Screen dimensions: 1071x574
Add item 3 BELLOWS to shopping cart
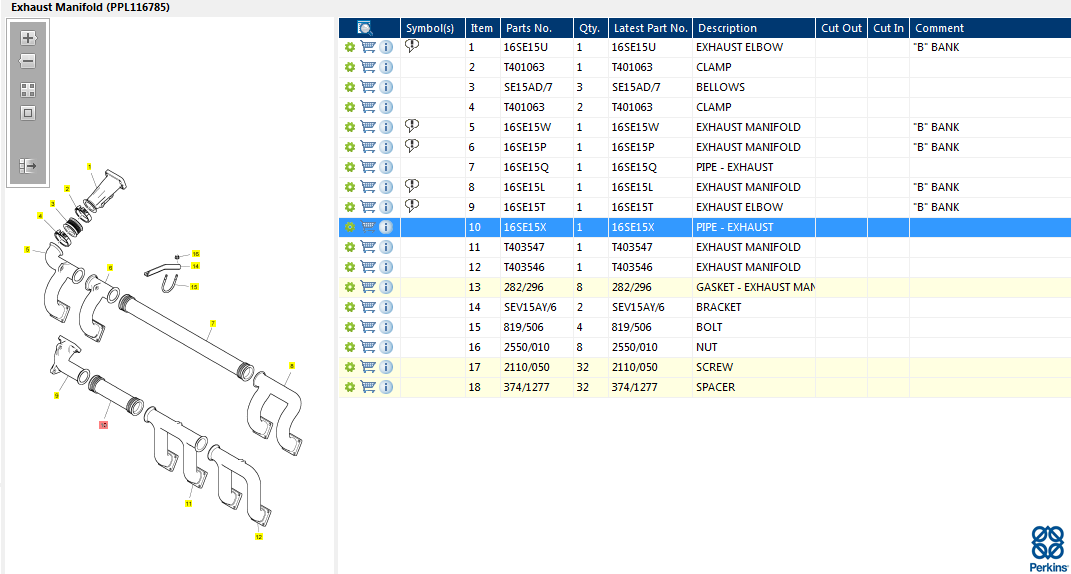pos(368,87)
